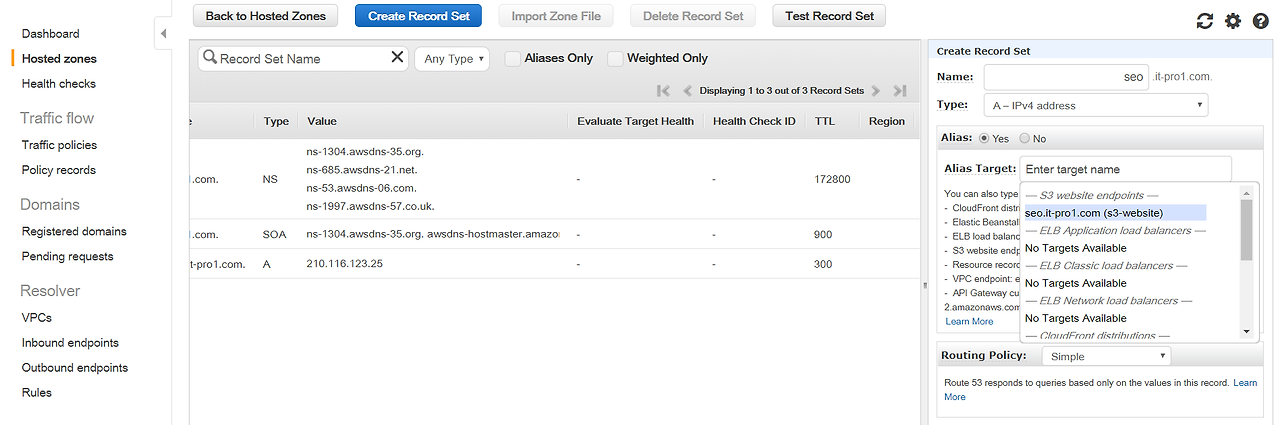Open the Any Type filter dropdown

[x=452, y=59]
